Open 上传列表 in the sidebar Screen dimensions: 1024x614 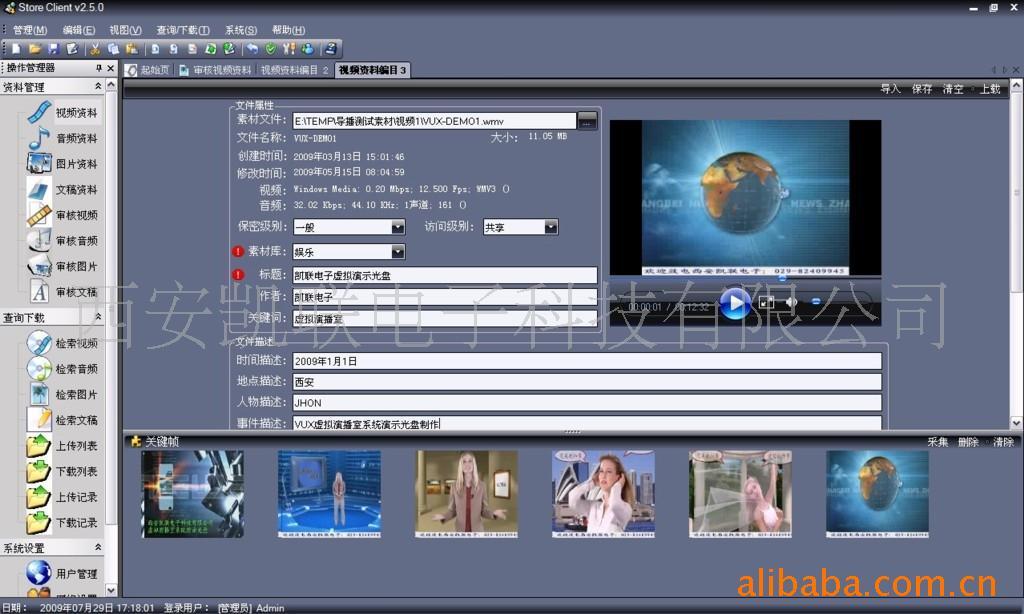click(63, 445)
